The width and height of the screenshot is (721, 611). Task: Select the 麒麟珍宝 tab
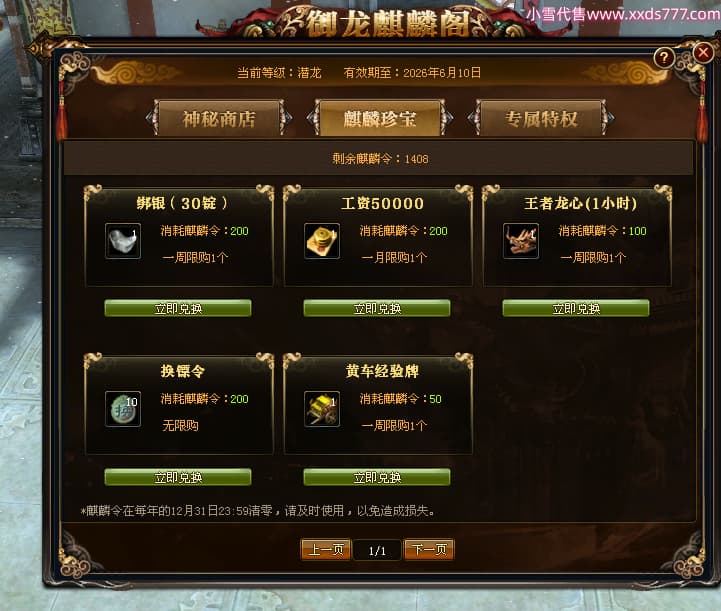(380, 119)
